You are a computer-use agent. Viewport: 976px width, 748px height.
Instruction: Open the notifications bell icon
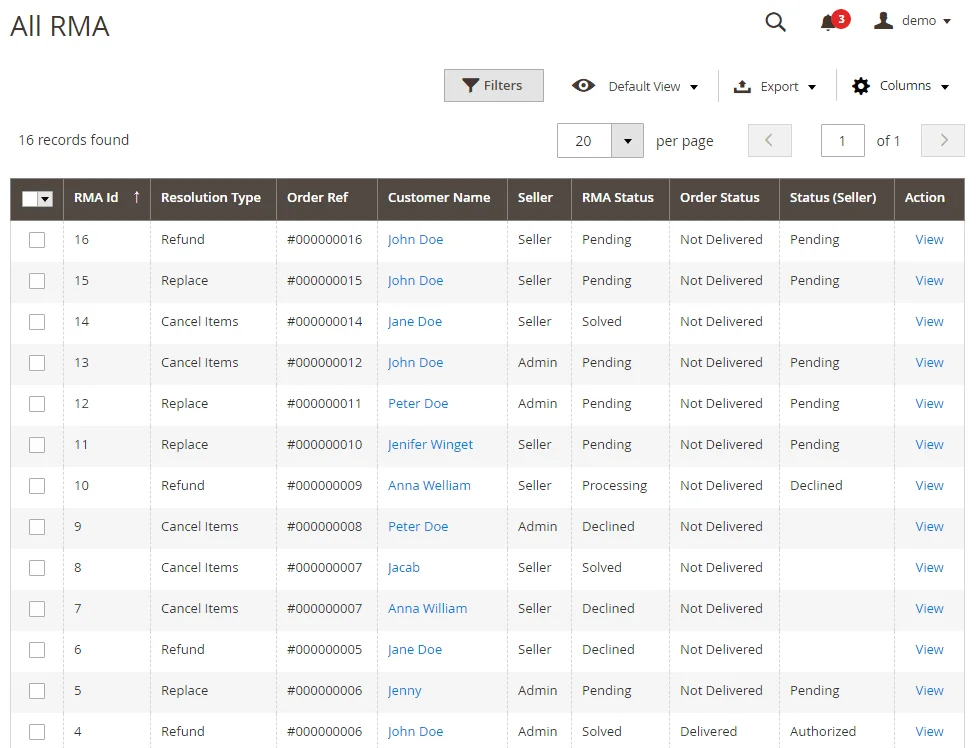pos(828,22)
